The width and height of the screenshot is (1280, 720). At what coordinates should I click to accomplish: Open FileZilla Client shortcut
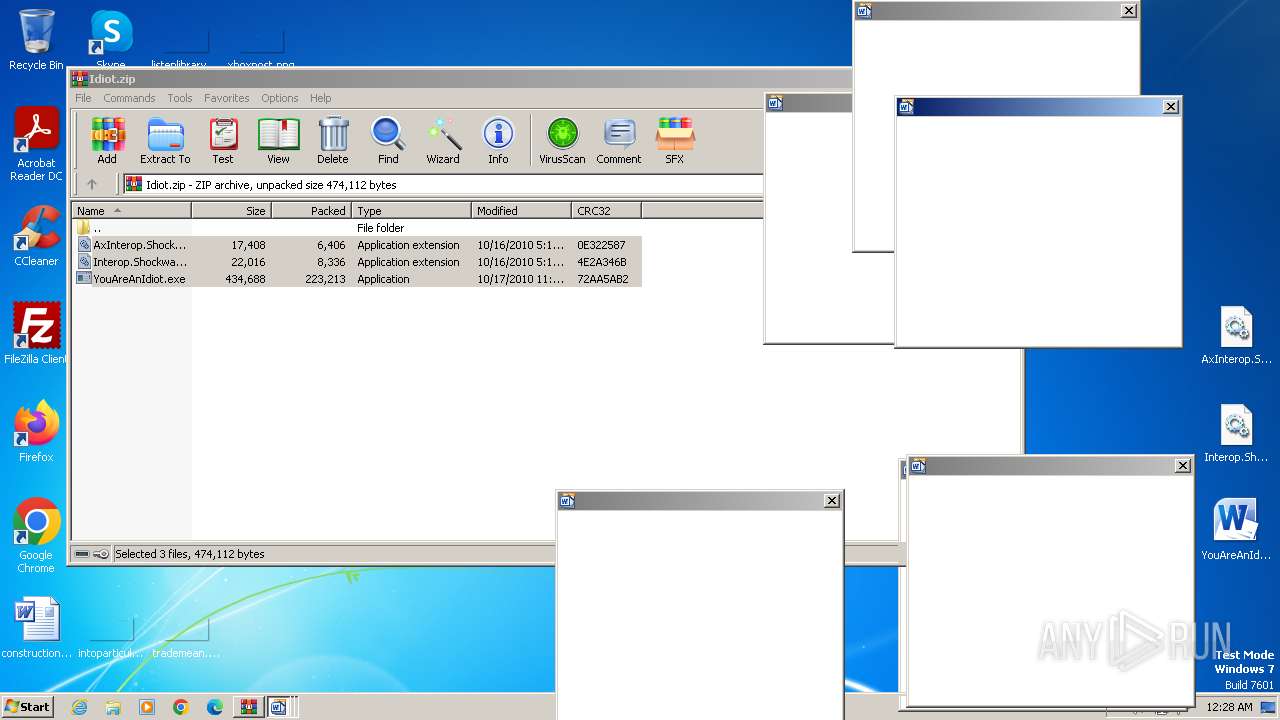[36, 333]
